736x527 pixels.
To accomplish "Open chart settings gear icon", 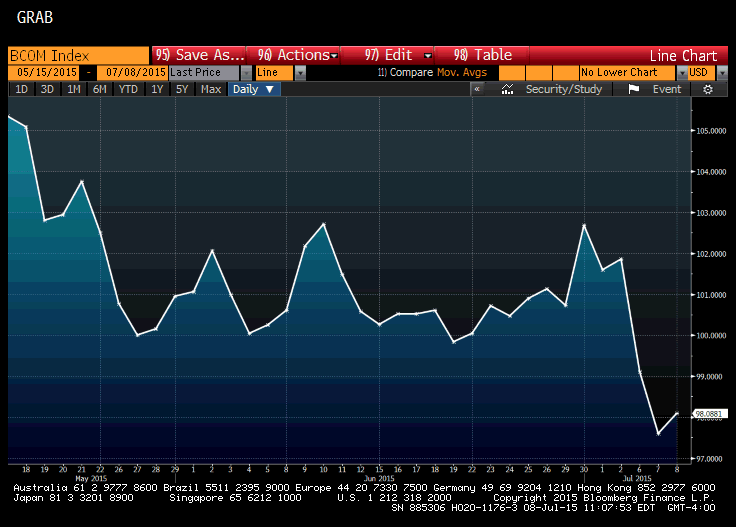I will [x=708, y=89].
